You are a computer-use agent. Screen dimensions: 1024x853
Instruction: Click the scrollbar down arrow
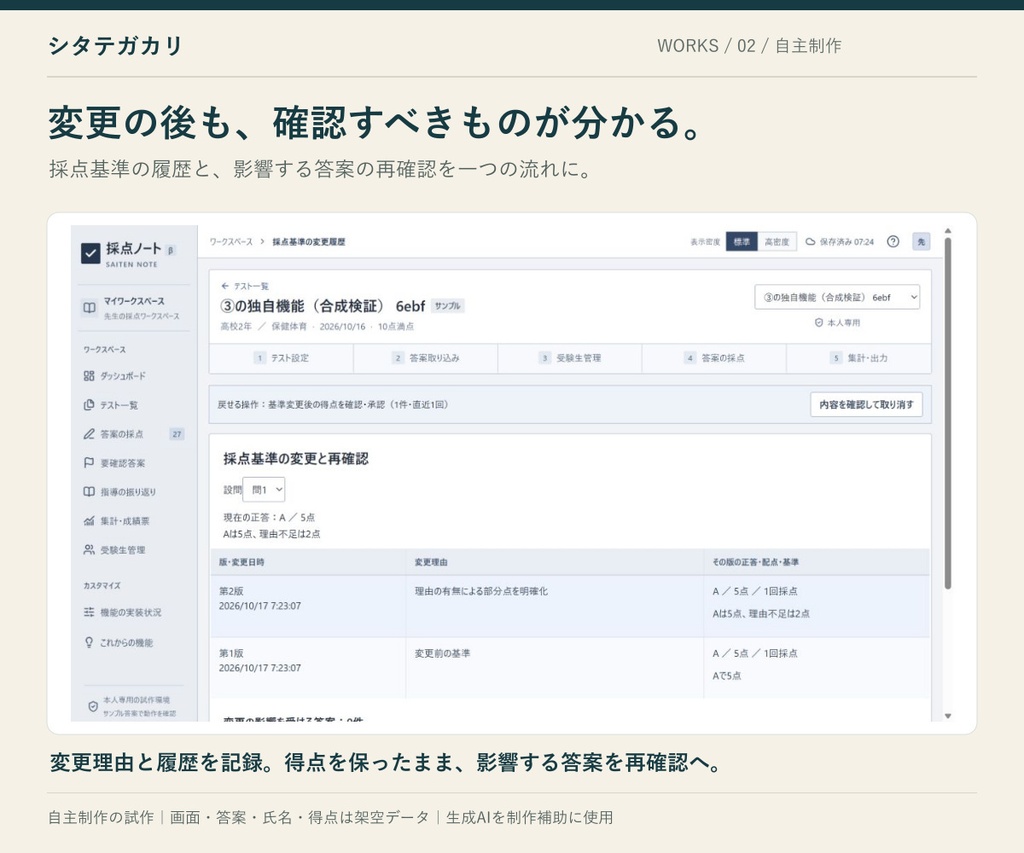pos(948,716)
